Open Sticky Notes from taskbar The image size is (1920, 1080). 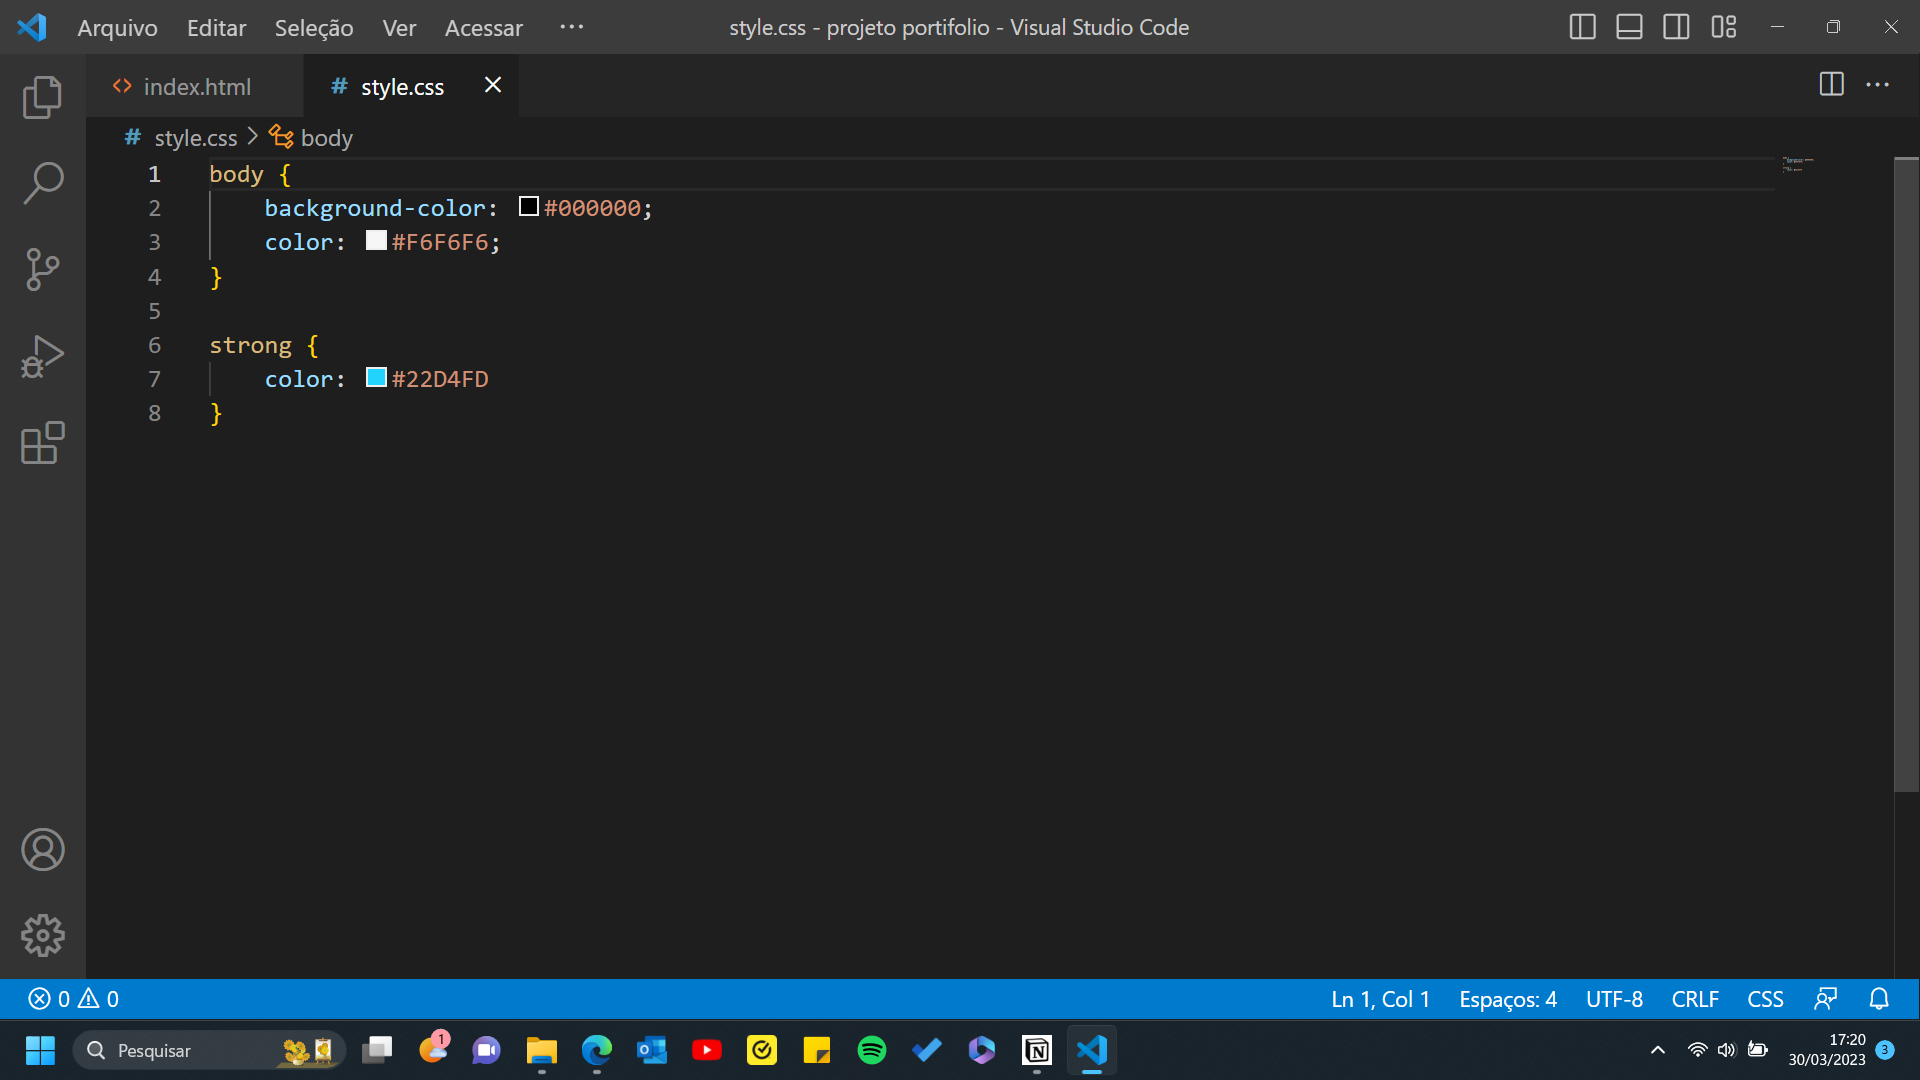pyautogui.click(x=817, y=1050)
